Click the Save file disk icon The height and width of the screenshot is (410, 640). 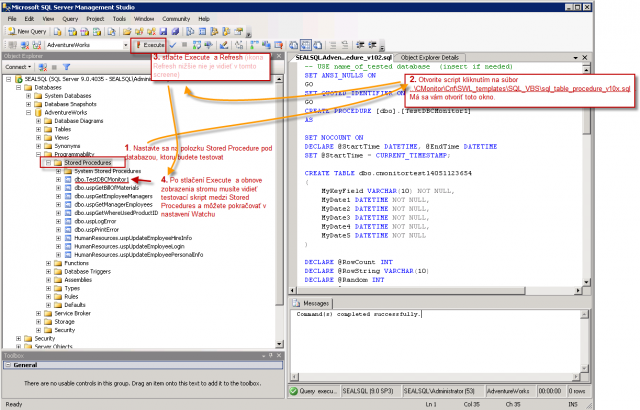pyautogui.click(x=163, y=31)
